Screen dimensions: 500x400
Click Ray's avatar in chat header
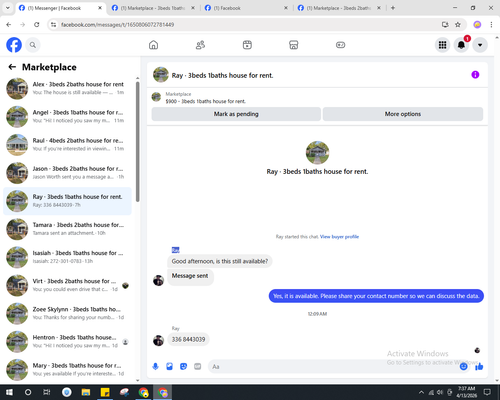point(161,75)
